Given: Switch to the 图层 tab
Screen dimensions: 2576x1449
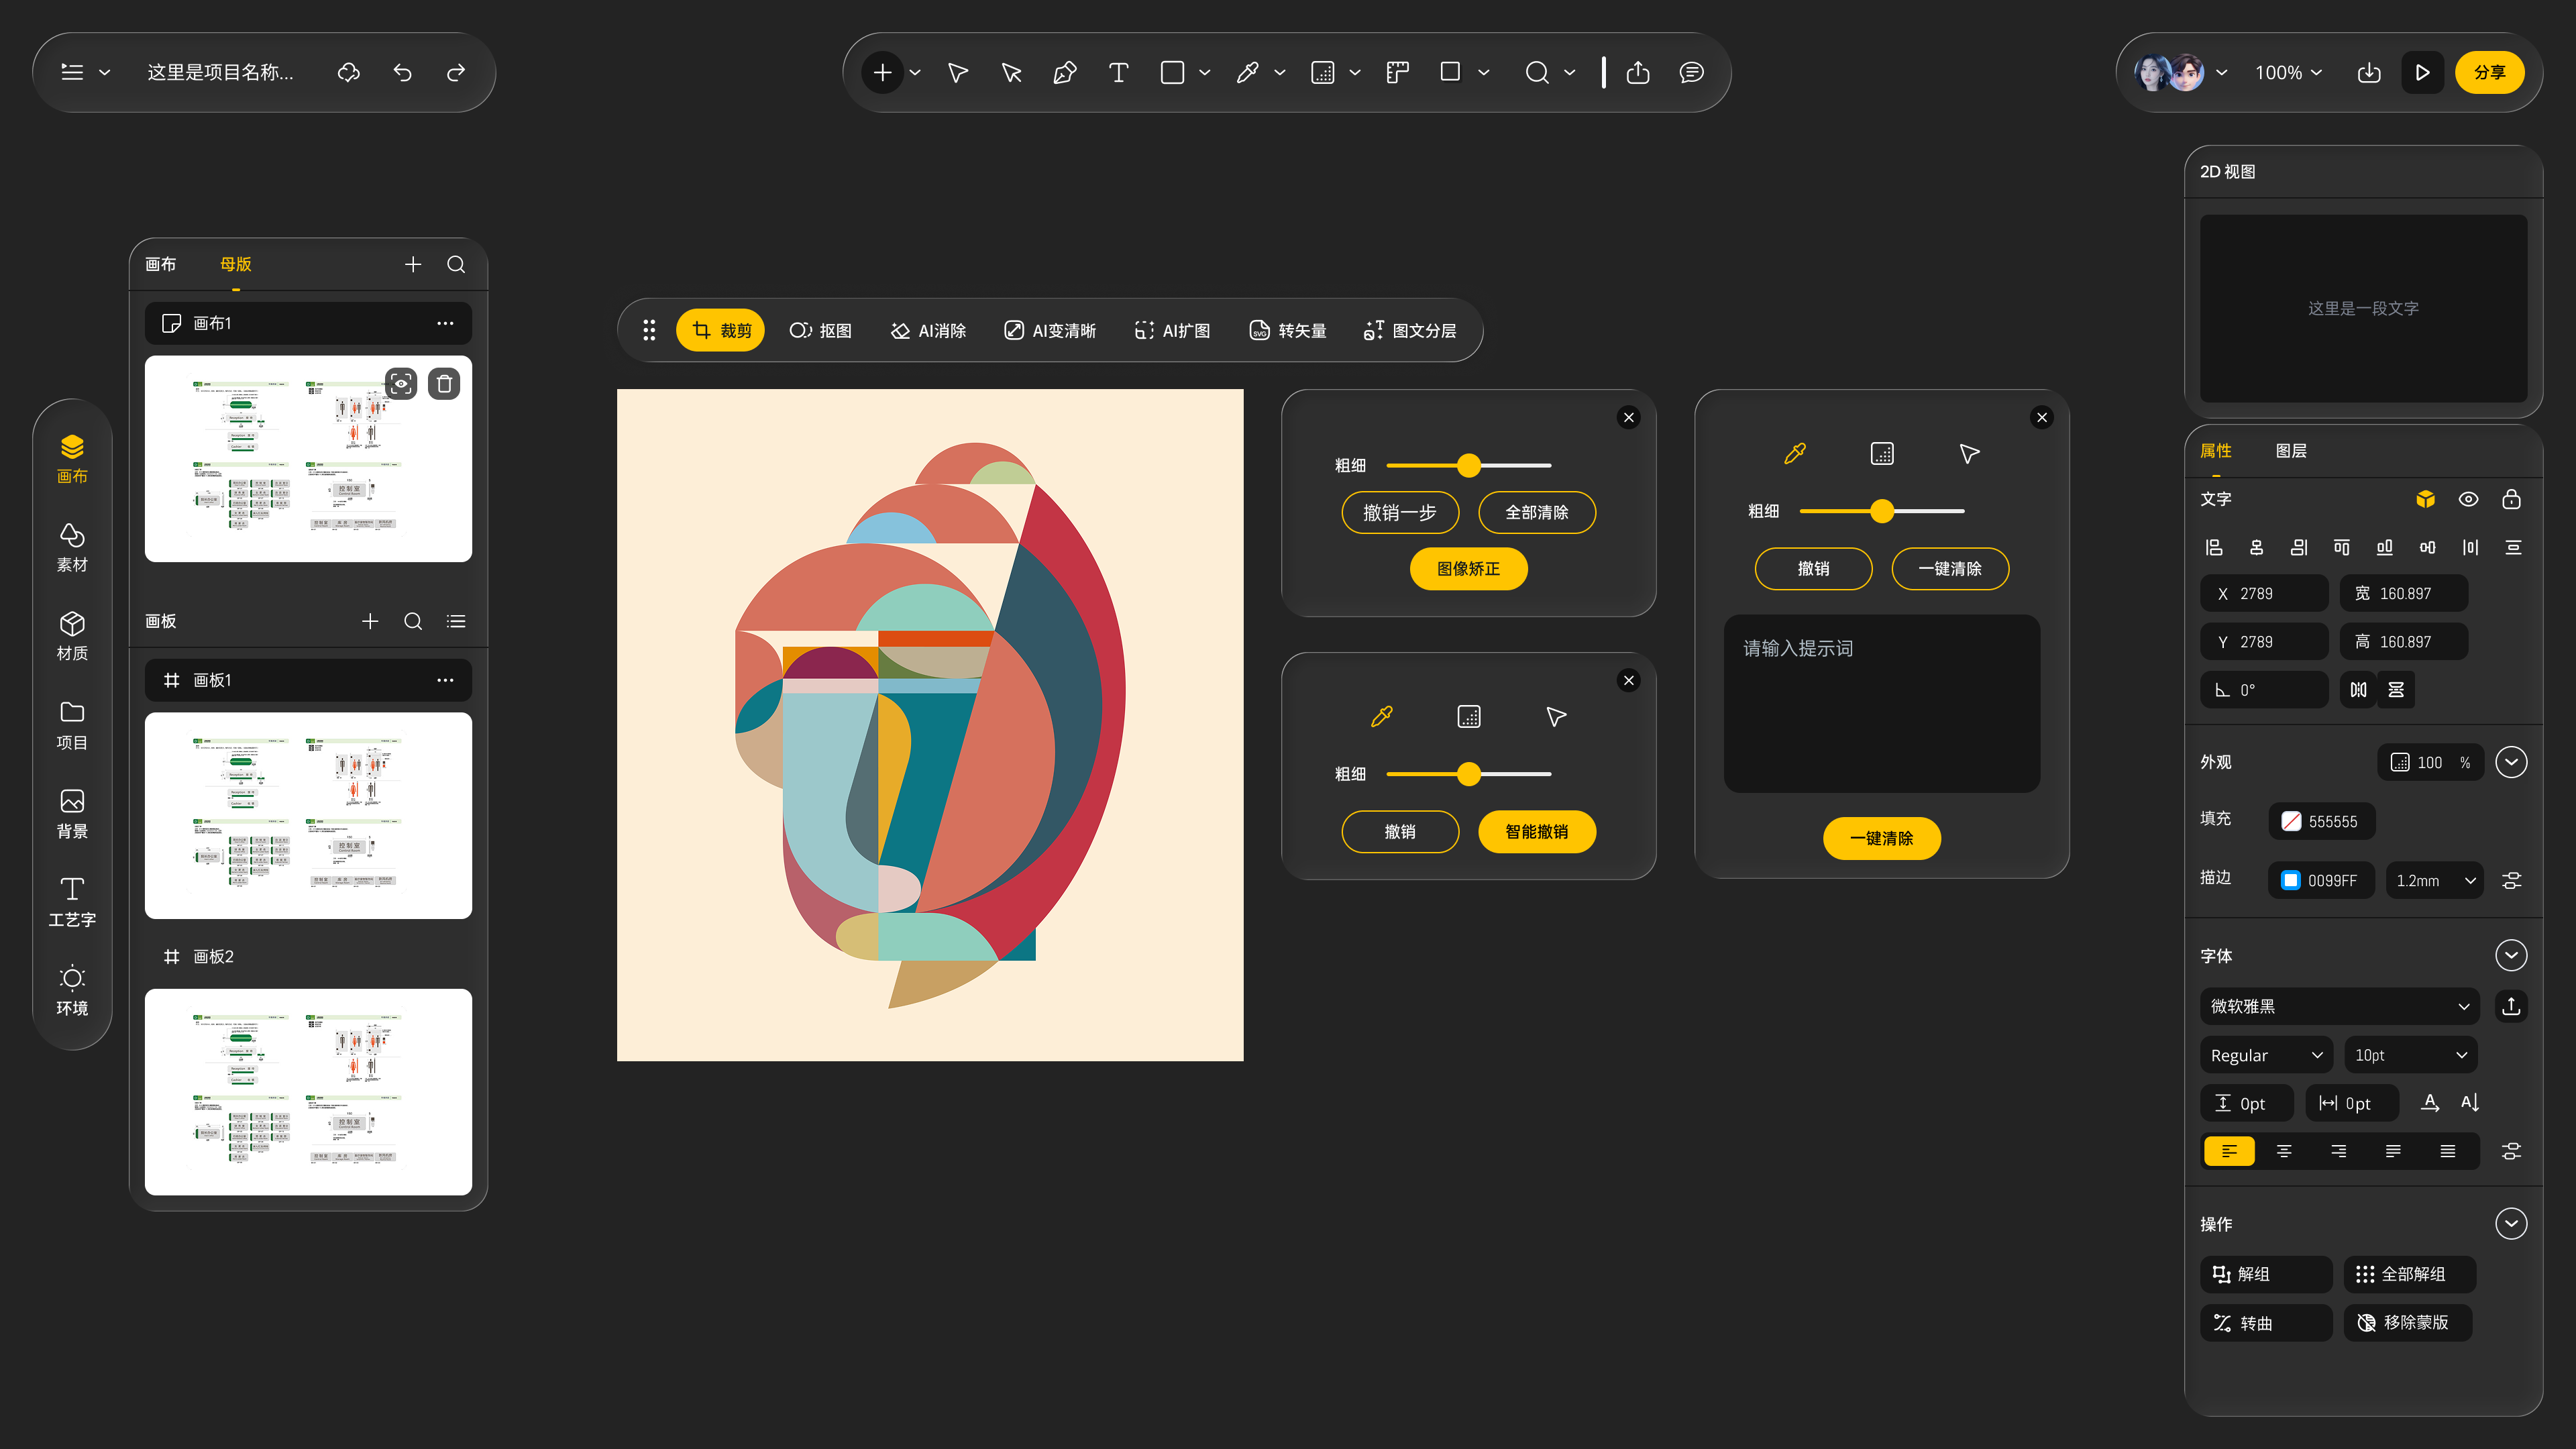Looking at the screenshot, I should pos(2291,451).
